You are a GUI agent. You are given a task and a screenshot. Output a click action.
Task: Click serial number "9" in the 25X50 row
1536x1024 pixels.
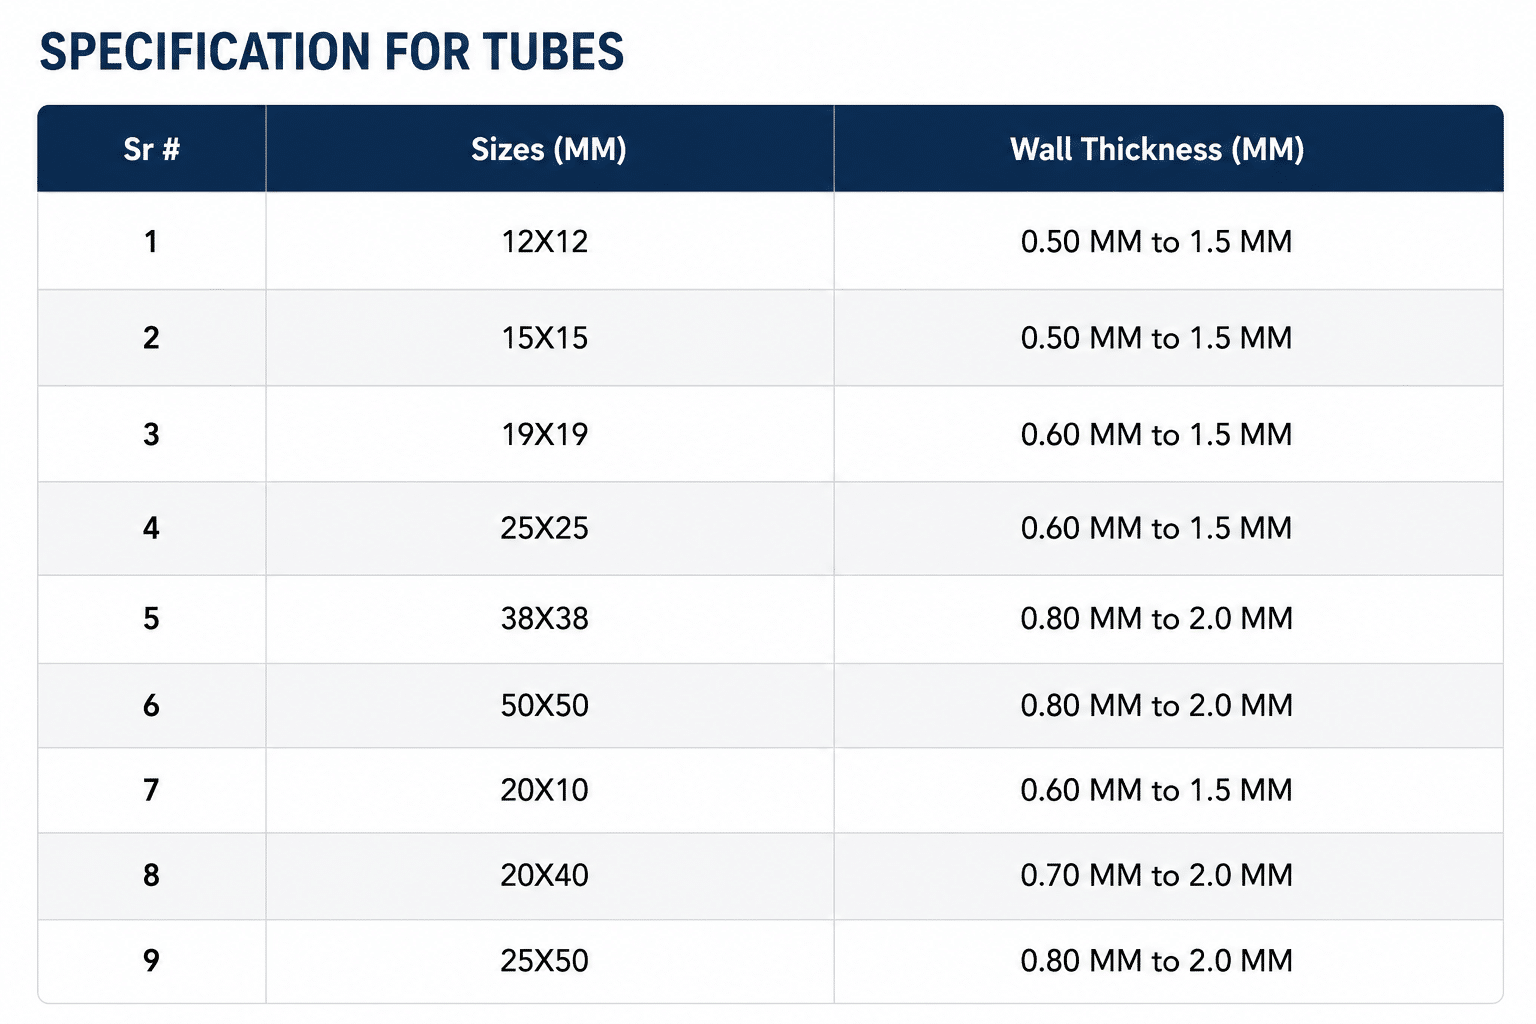151,960
